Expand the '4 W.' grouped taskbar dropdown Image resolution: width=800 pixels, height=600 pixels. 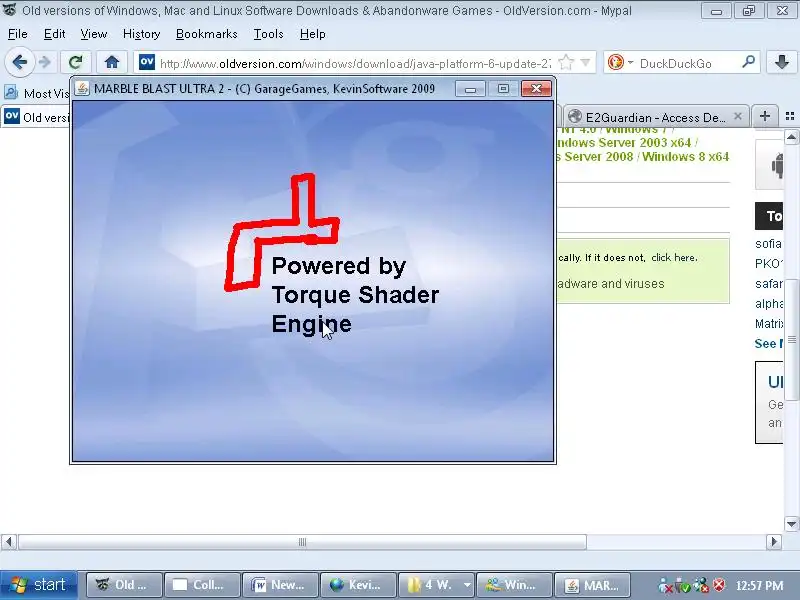coord(467,585)
